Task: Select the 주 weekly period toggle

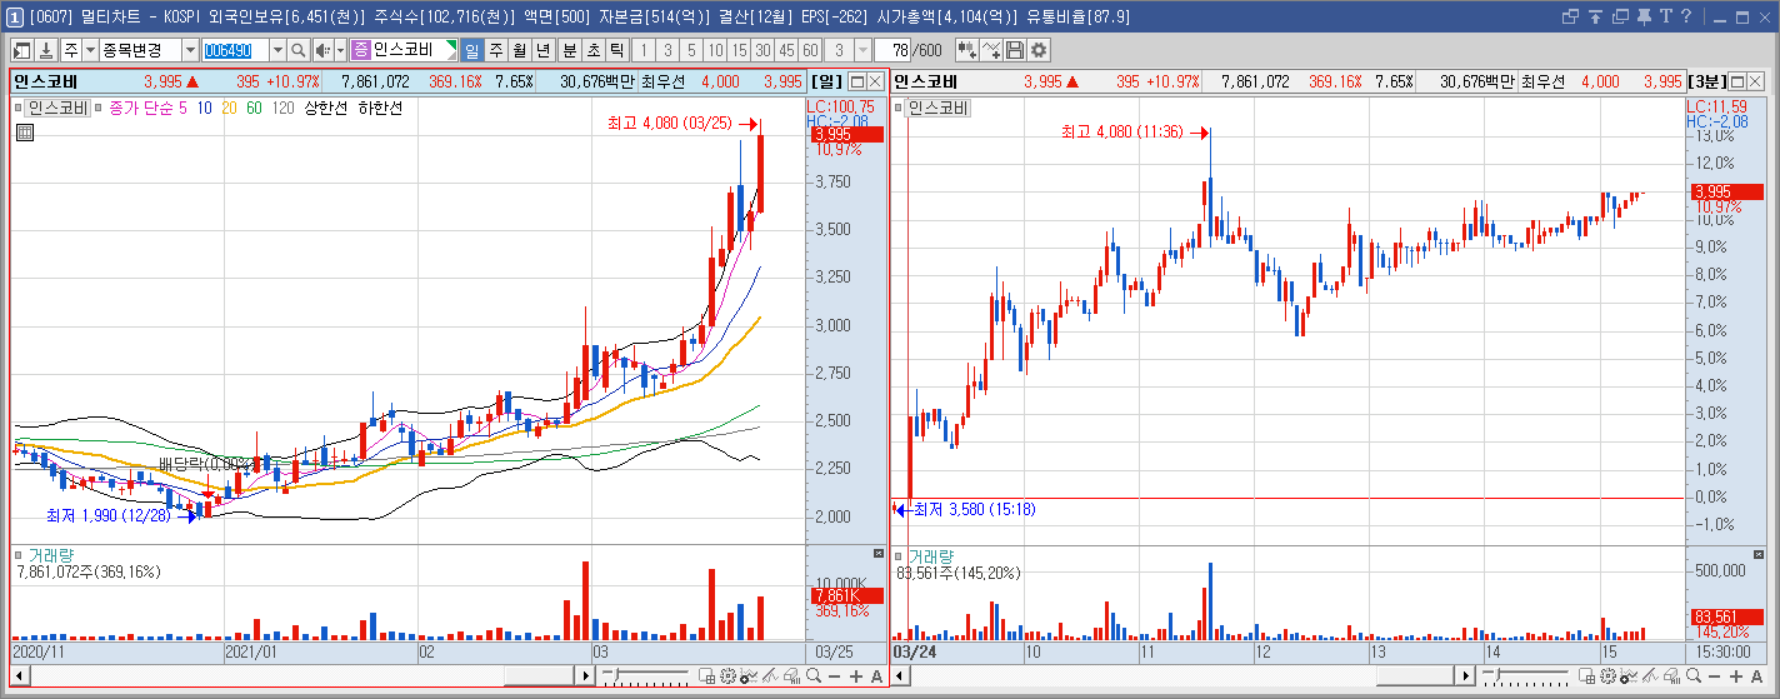Action: [496, 50]
